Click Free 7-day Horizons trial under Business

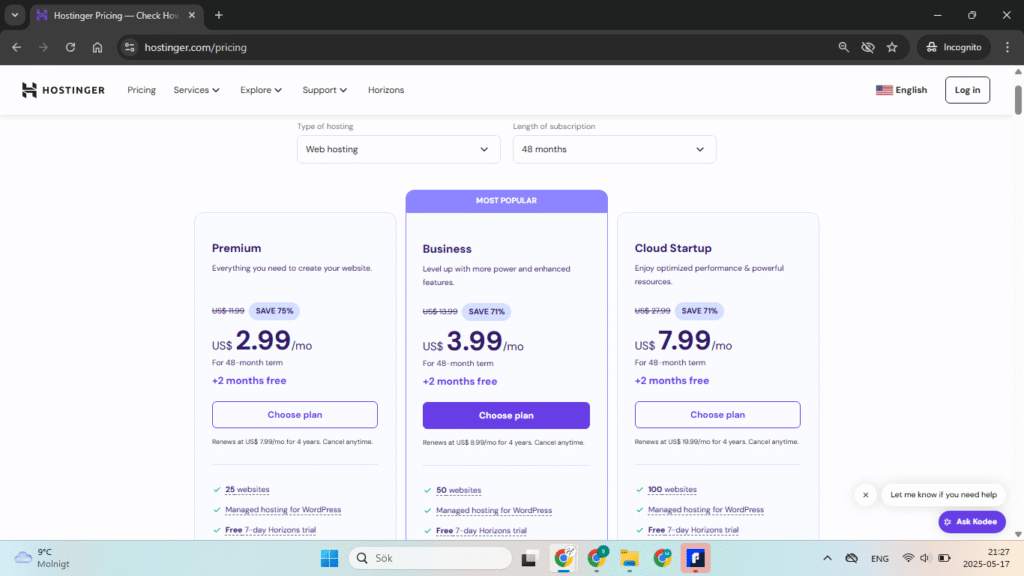(x=481, y=530)
